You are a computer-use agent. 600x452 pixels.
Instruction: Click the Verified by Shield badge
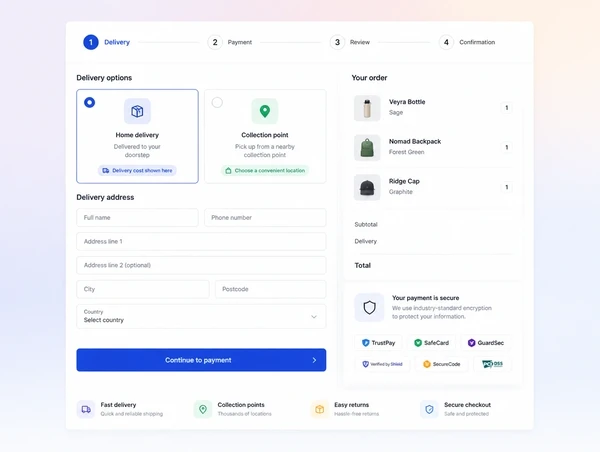tap(382, 364)
